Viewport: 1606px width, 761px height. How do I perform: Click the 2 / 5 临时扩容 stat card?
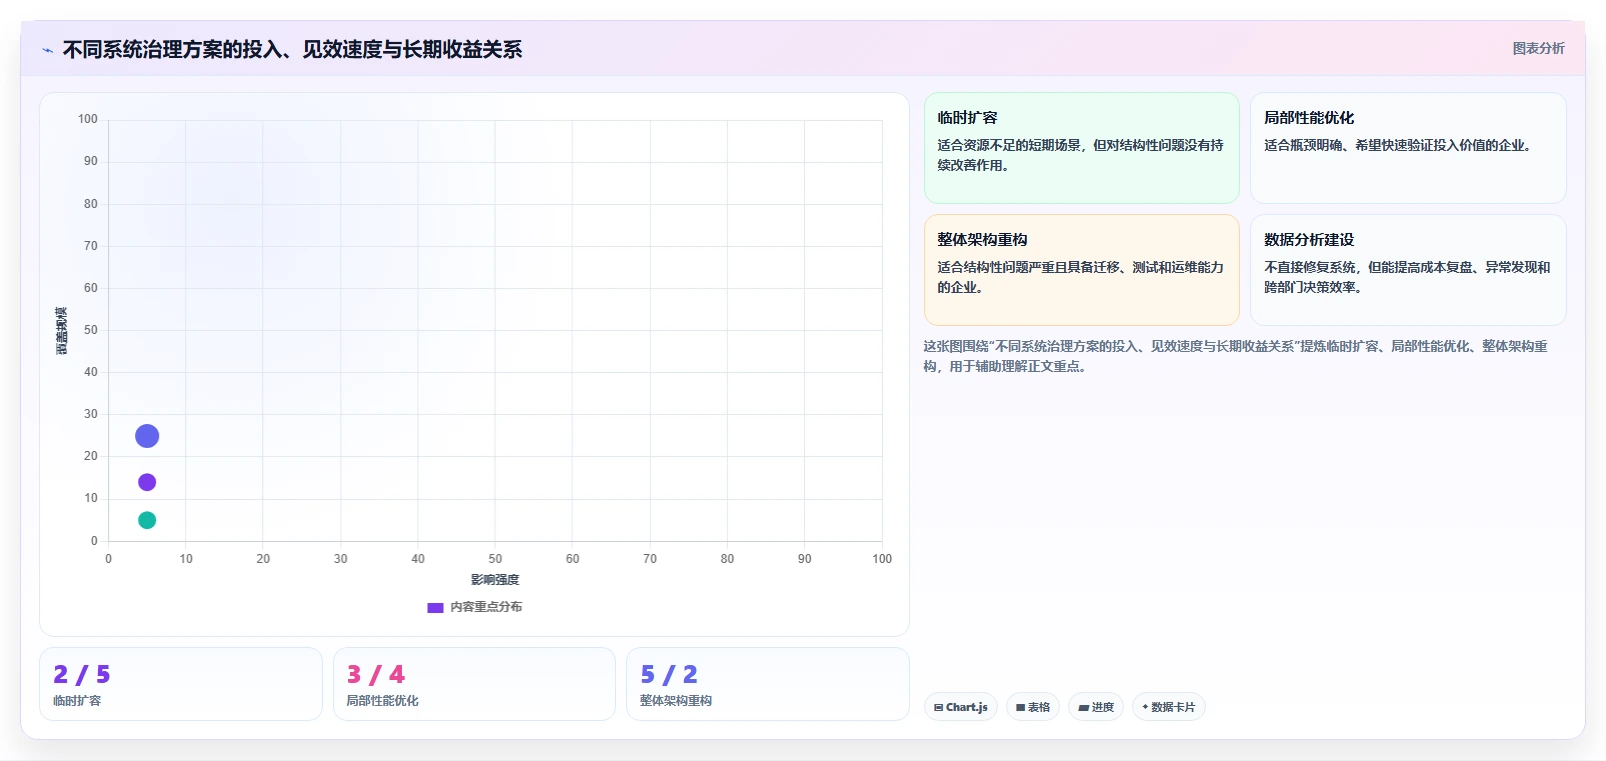[181, 684]
